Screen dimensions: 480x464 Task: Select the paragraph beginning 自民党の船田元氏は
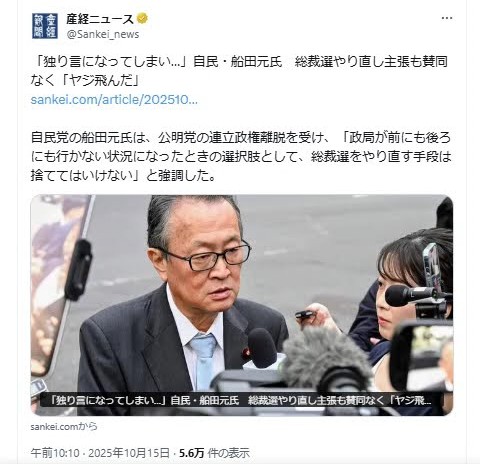(x=241, y=157)
